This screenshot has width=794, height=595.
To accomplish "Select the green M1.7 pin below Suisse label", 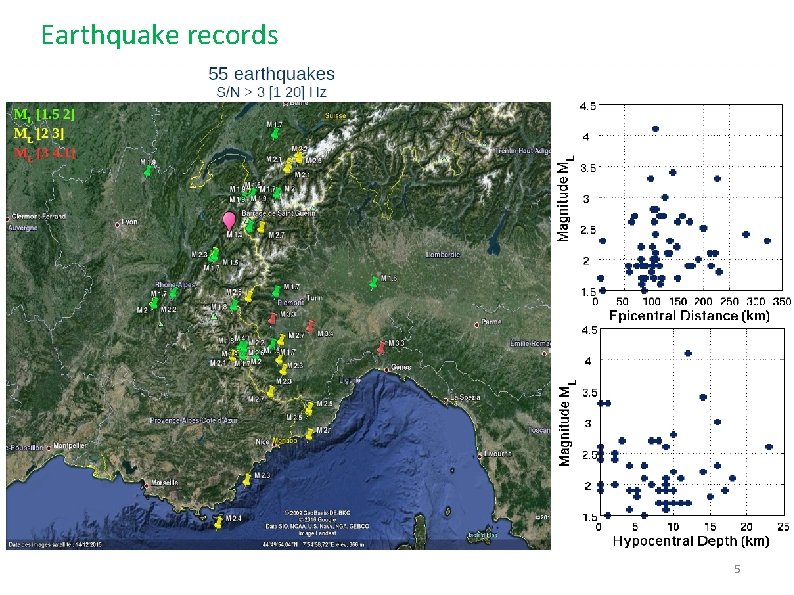I will [x=275, y=133].
